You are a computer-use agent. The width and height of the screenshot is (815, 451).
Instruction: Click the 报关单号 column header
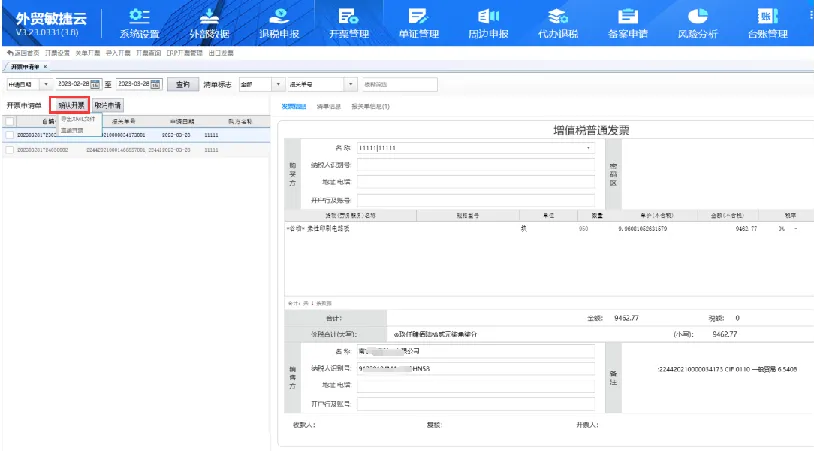(124, 121)
